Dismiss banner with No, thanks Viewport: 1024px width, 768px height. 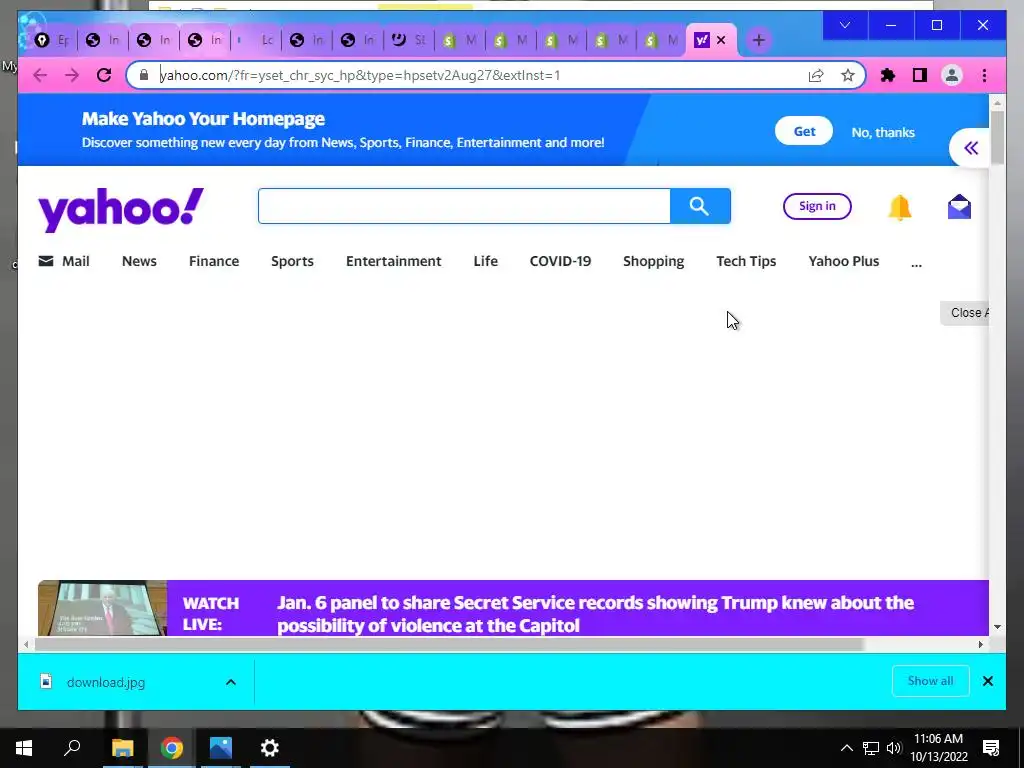coord(883,132)
